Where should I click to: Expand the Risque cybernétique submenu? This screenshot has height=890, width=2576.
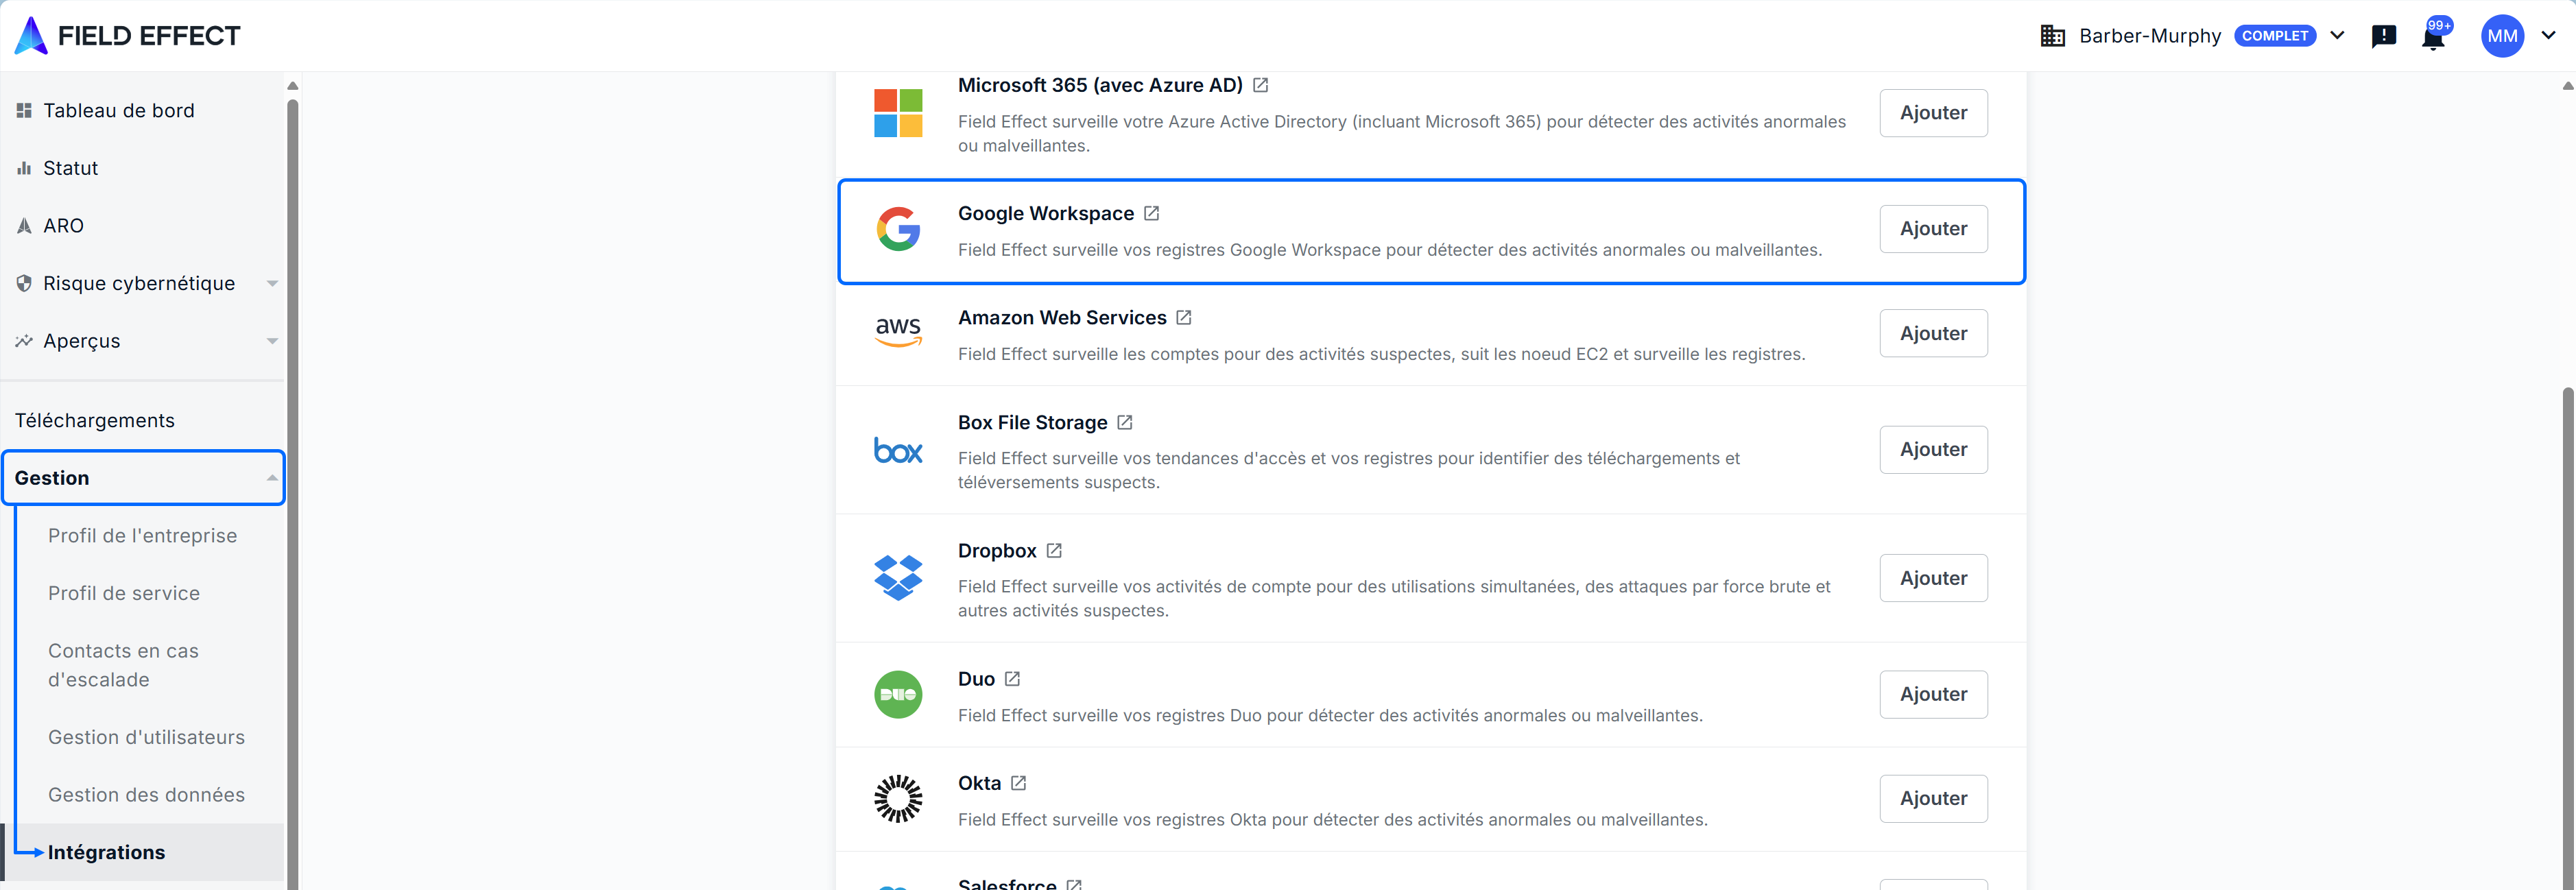point(271,284)
